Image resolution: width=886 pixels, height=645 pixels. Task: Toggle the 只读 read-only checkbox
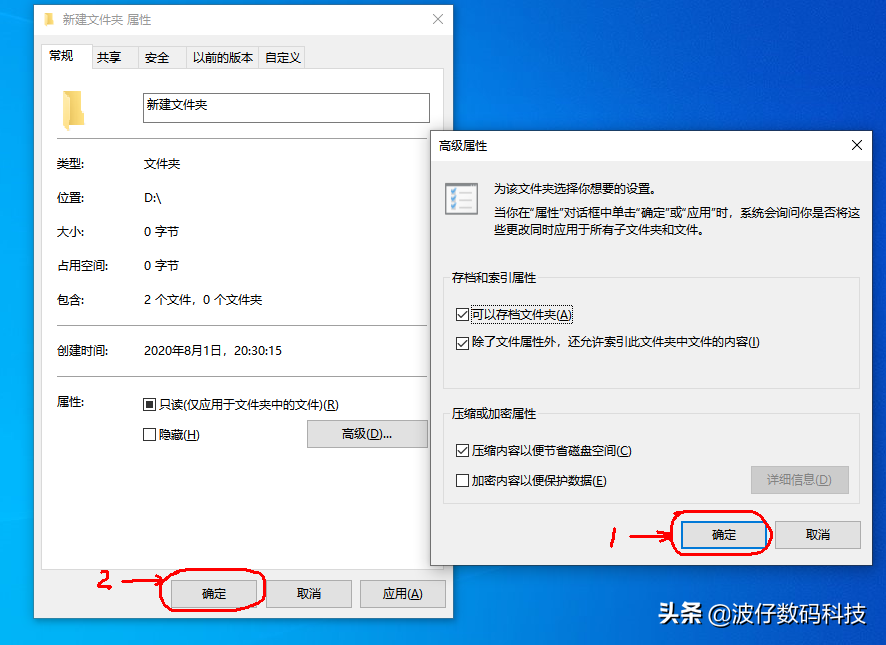pos(149,404)
